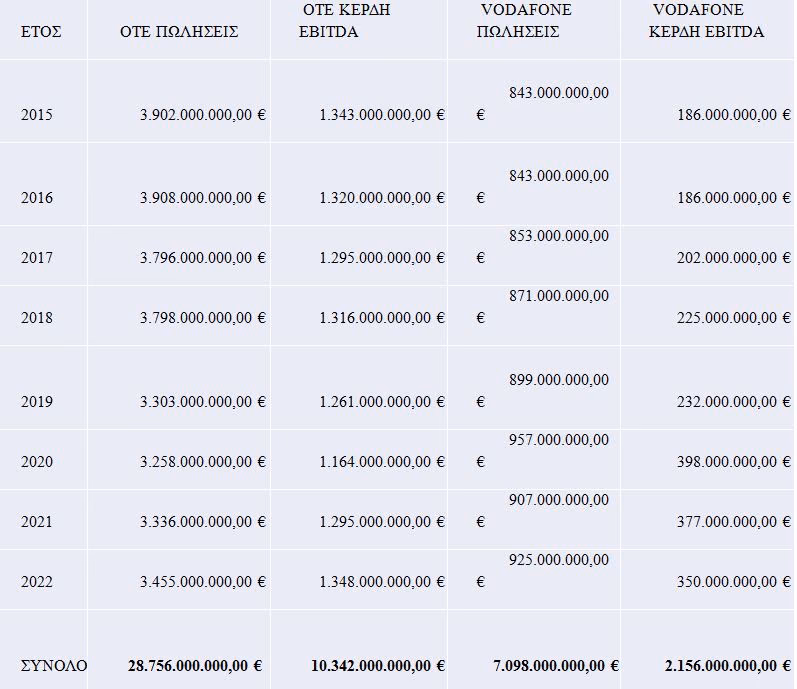Image resolution: width=797 pixels, height=689 pixels.
Task: Select the year 2016 cell
Action: click(37, 198)
